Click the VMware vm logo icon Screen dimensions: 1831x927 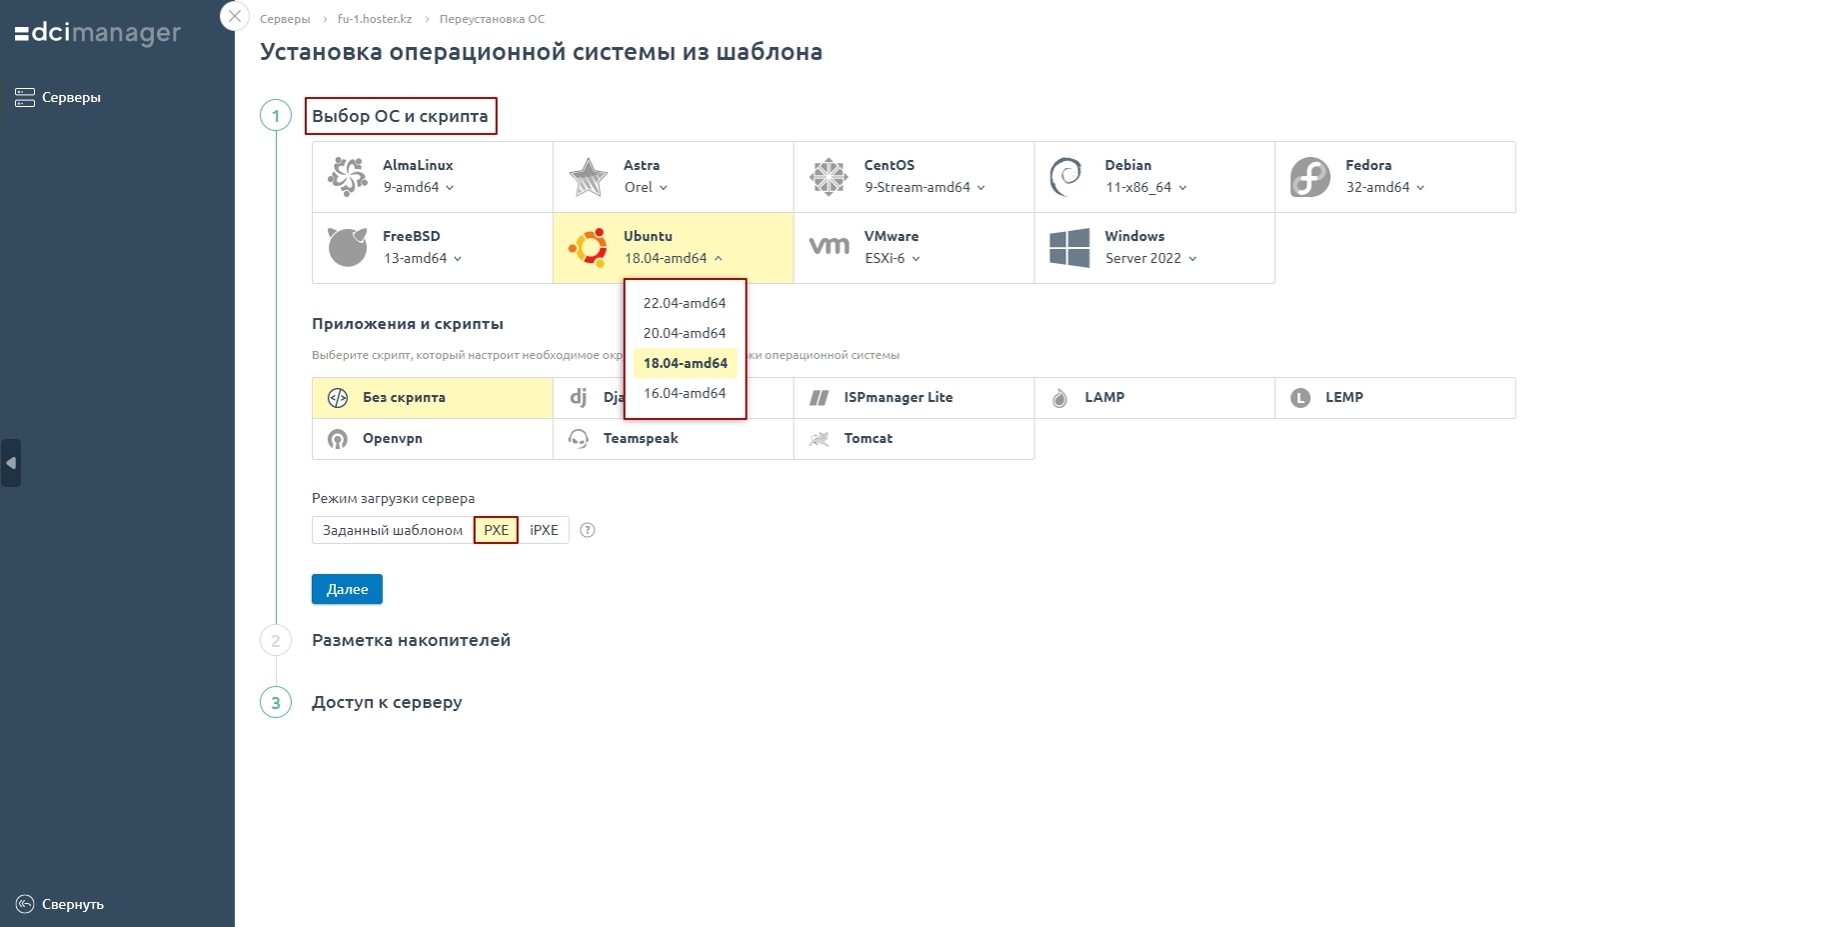coord(829,245)
